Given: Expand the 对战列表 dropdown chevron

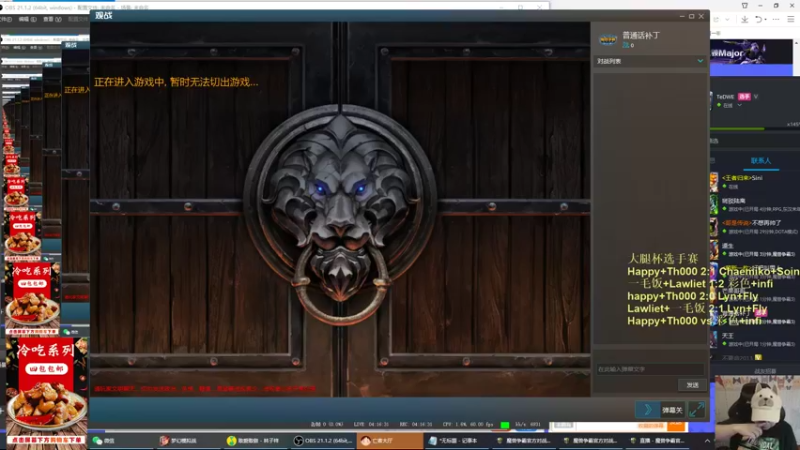Looking at the screenshot, I should pyautogui.click(x=700, y=61).
